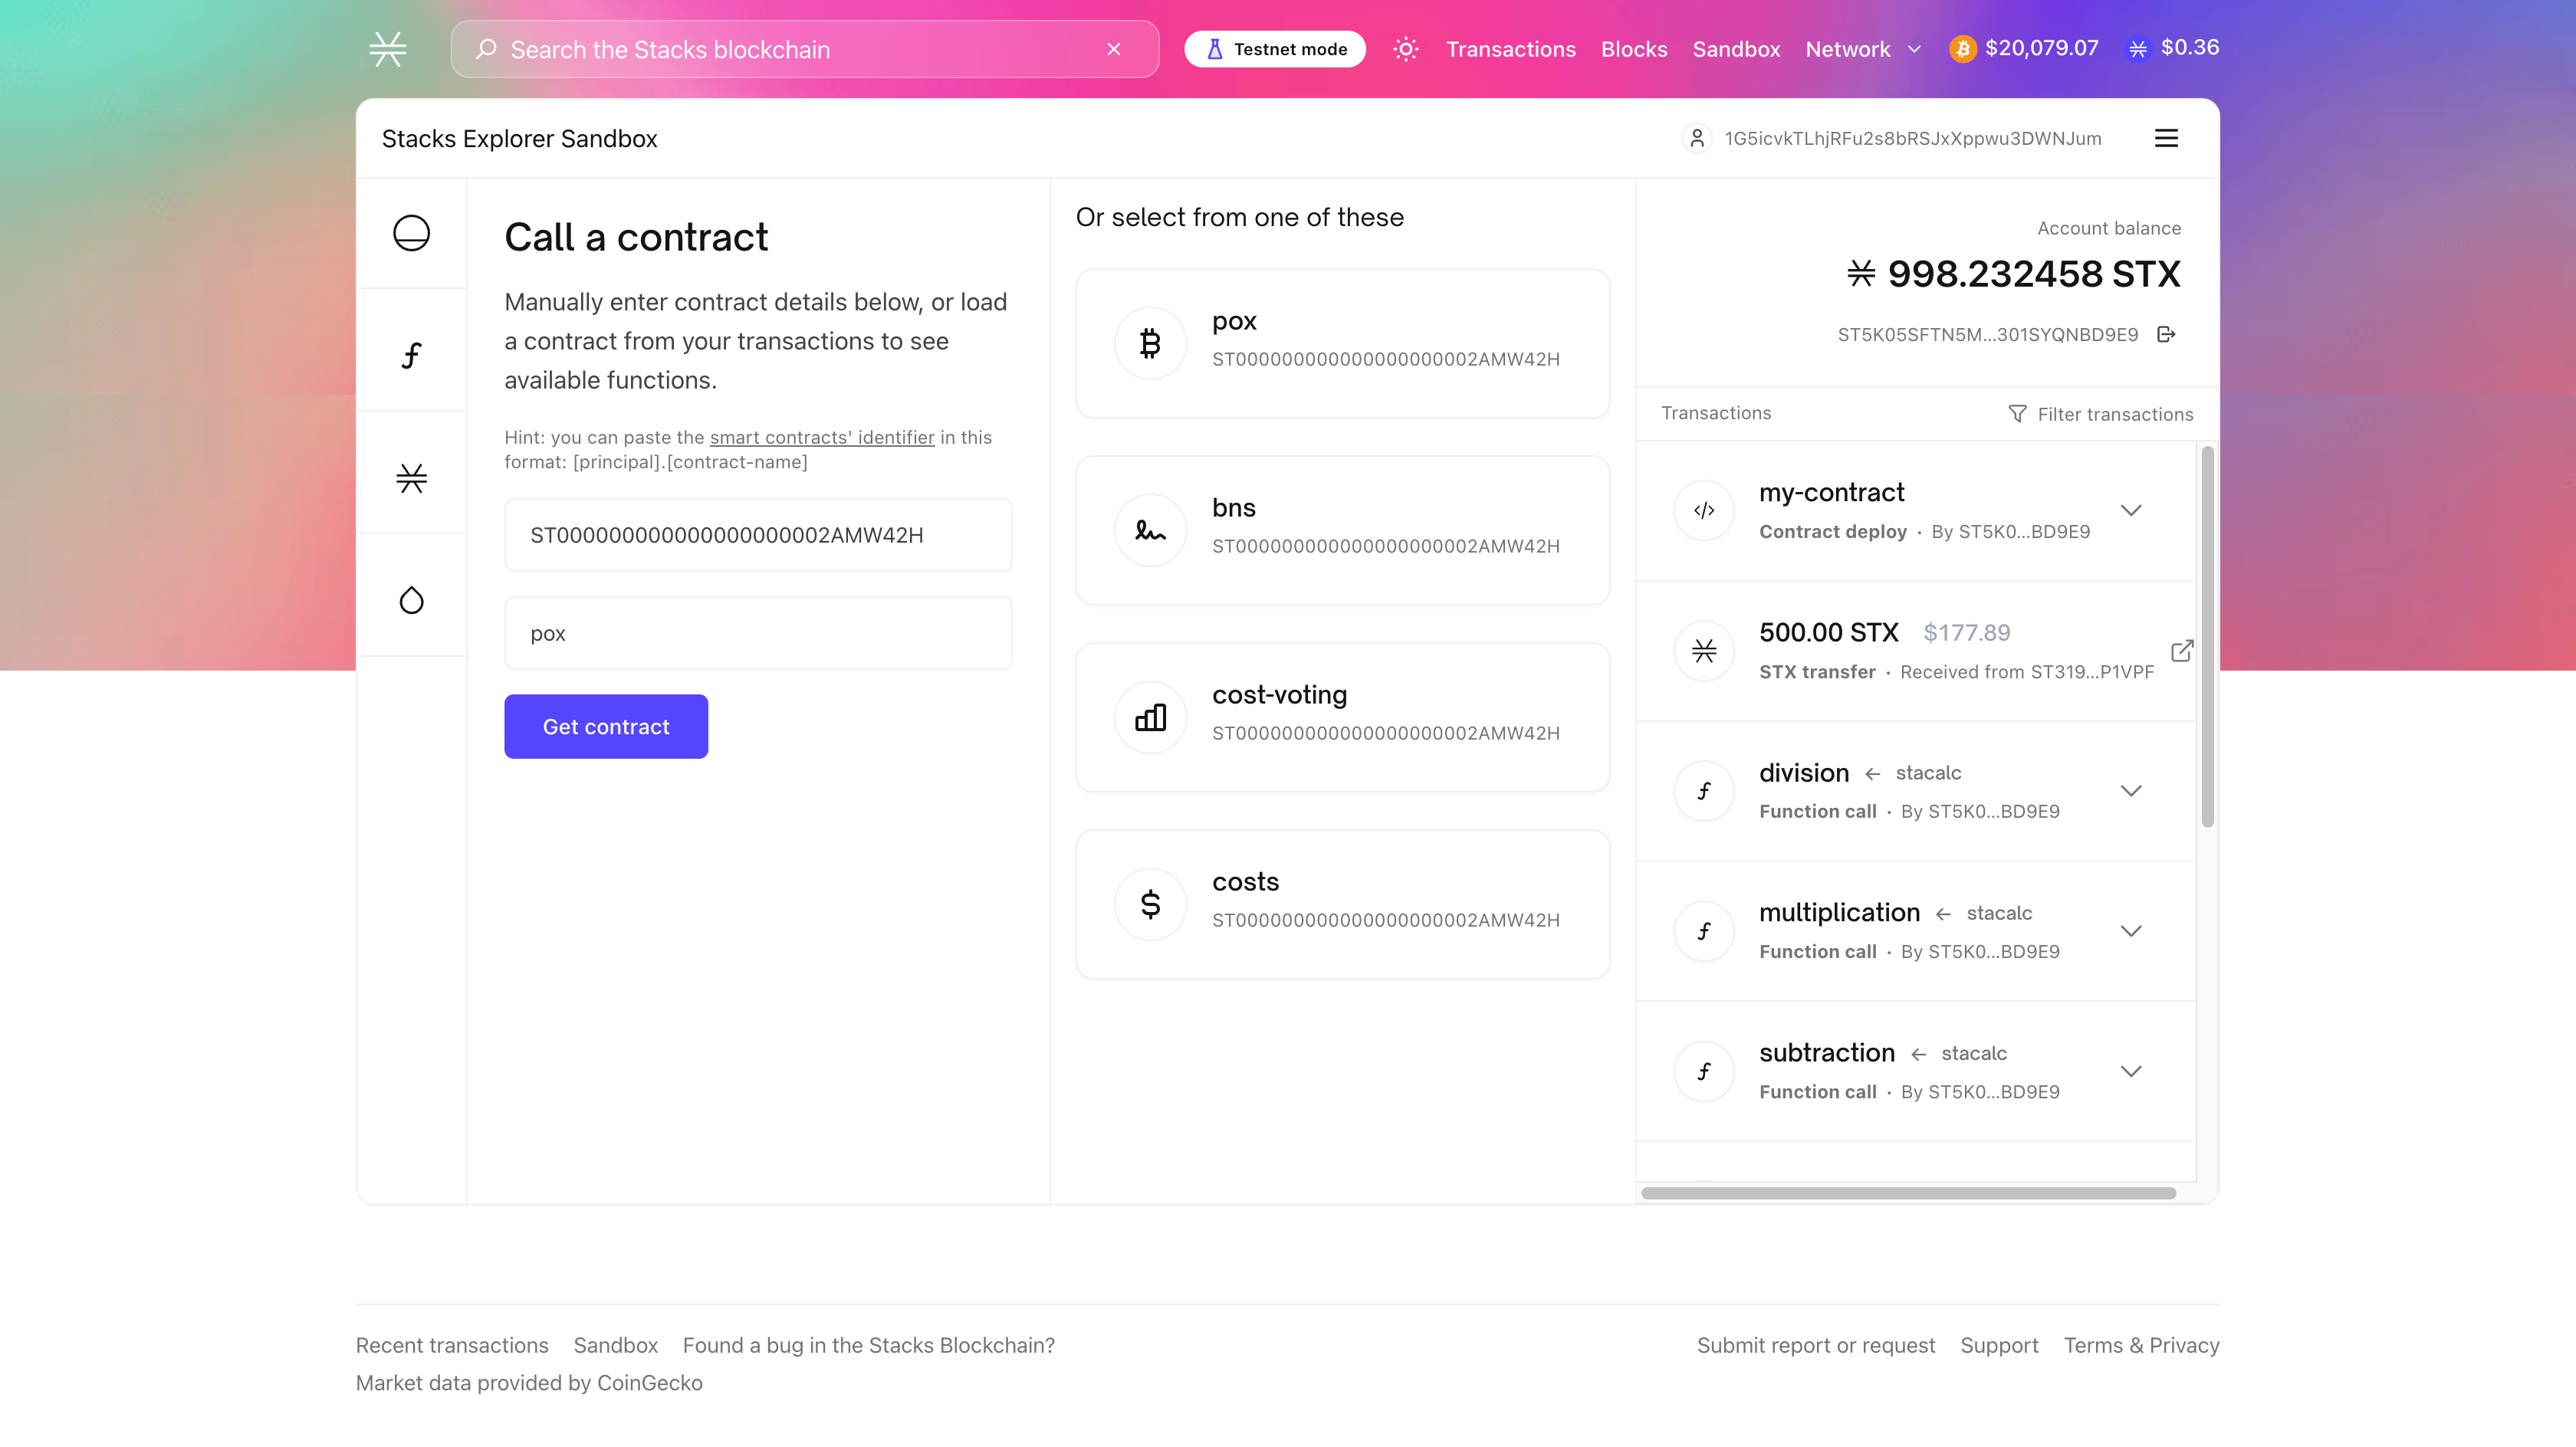
Task: Click the Get contract button
Action: 606,727
